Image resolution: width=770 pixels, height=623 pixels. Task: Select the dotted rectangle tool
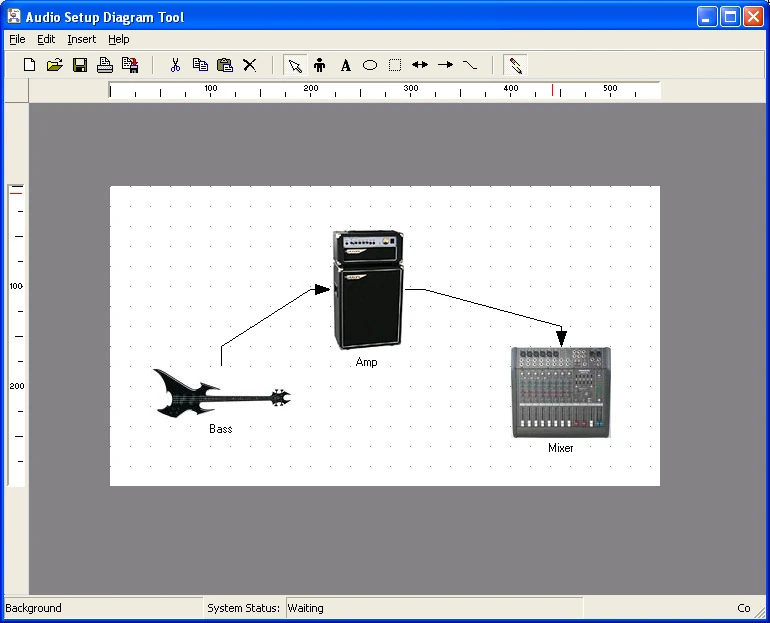click(x=395, y=65)
